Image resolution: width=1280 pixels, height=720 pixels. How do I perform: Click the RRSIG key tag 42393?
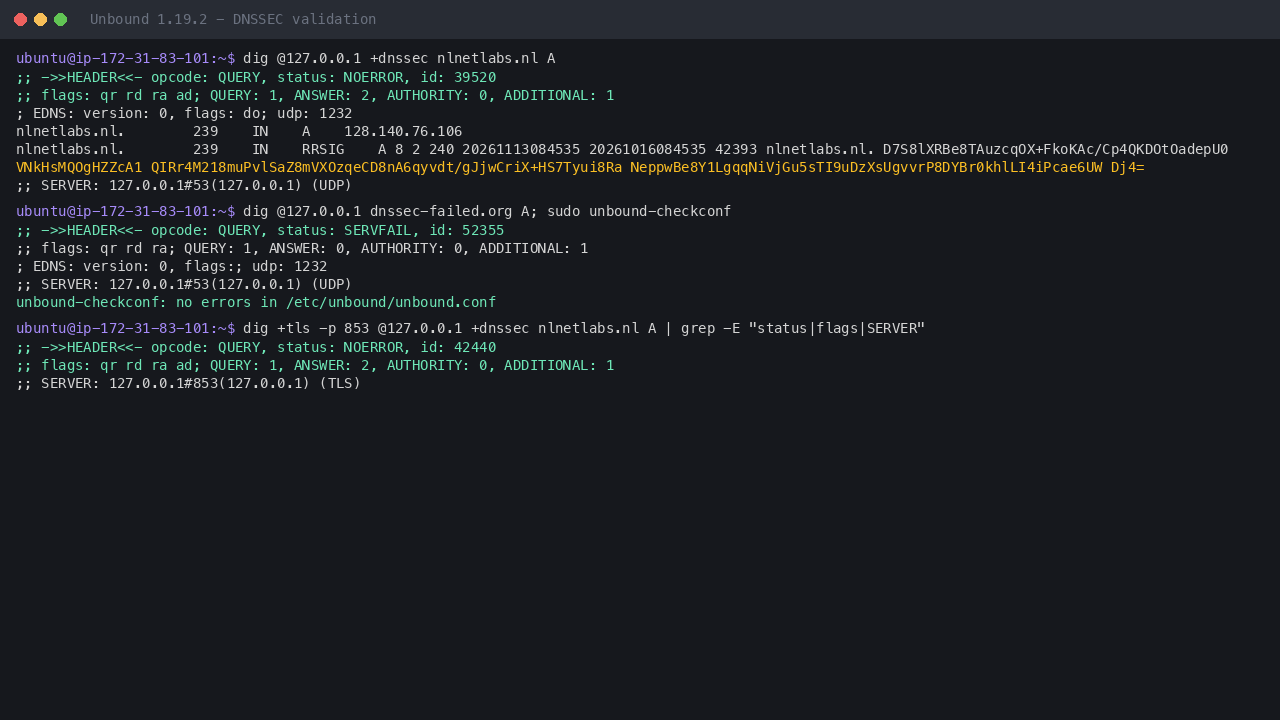736,149
